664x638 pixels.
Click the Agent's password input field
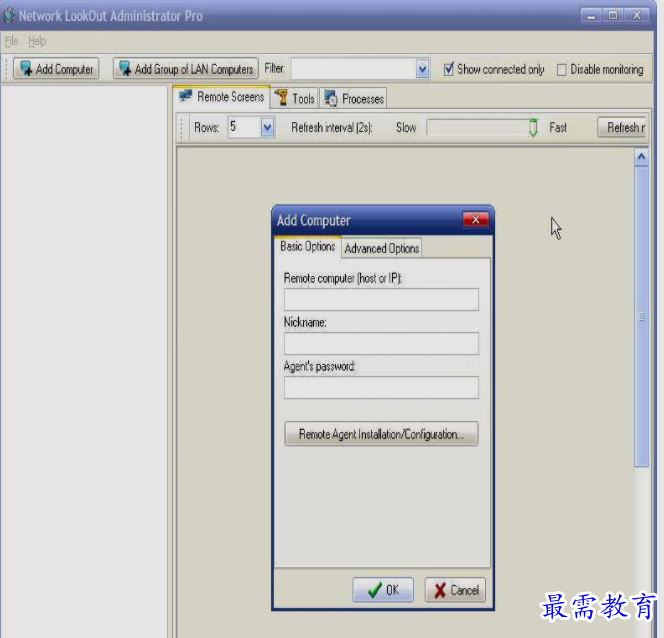point(382,387)
